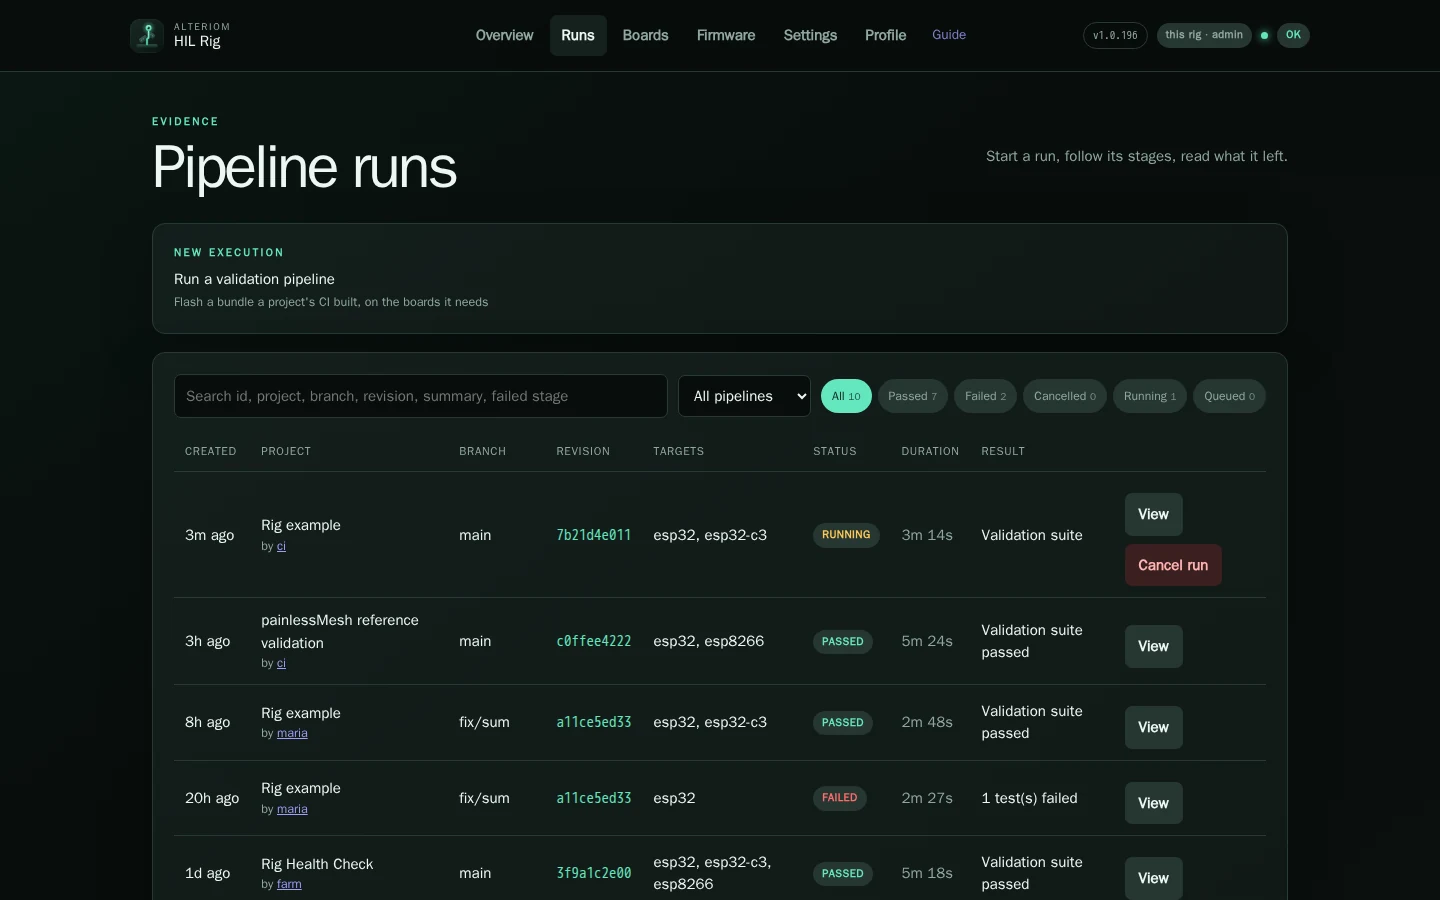View the running 7b21d4e011 run
Image resolution: width=1440 pixels, height=900 pixels.
click(x=1153, y=514)
